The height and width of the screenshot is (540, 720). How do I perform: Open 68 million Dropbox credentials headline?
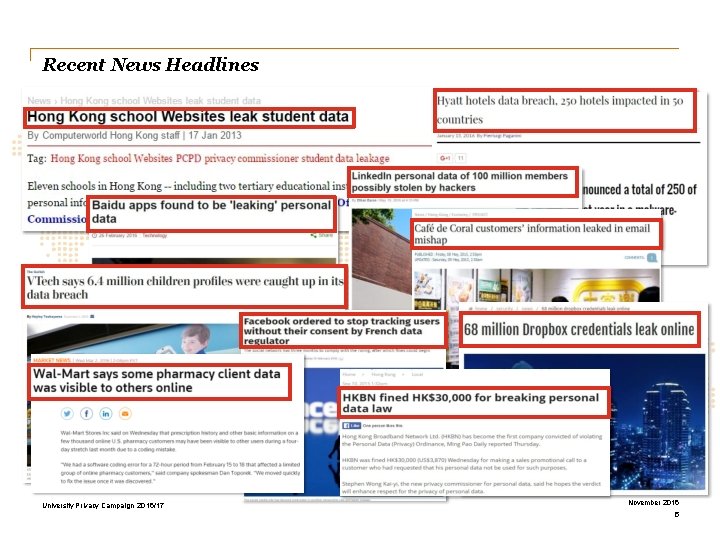tap(579, 330)
